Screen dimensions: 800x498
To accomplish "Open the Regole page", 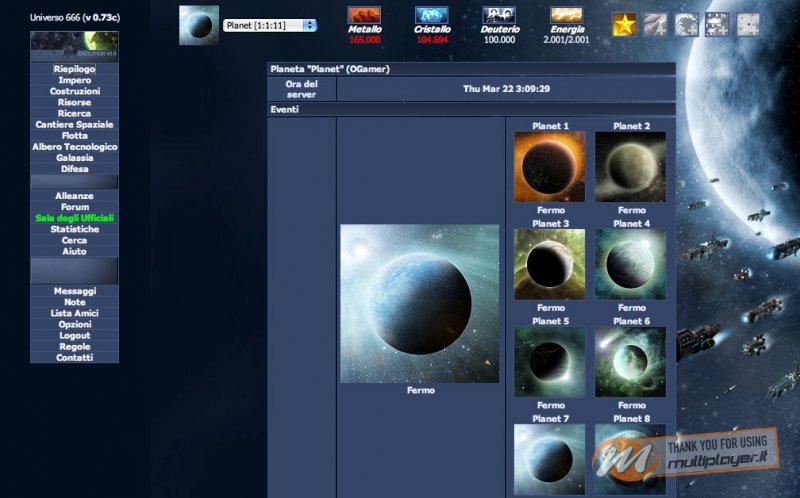I will pyautogui.click(x=74, y=346).
